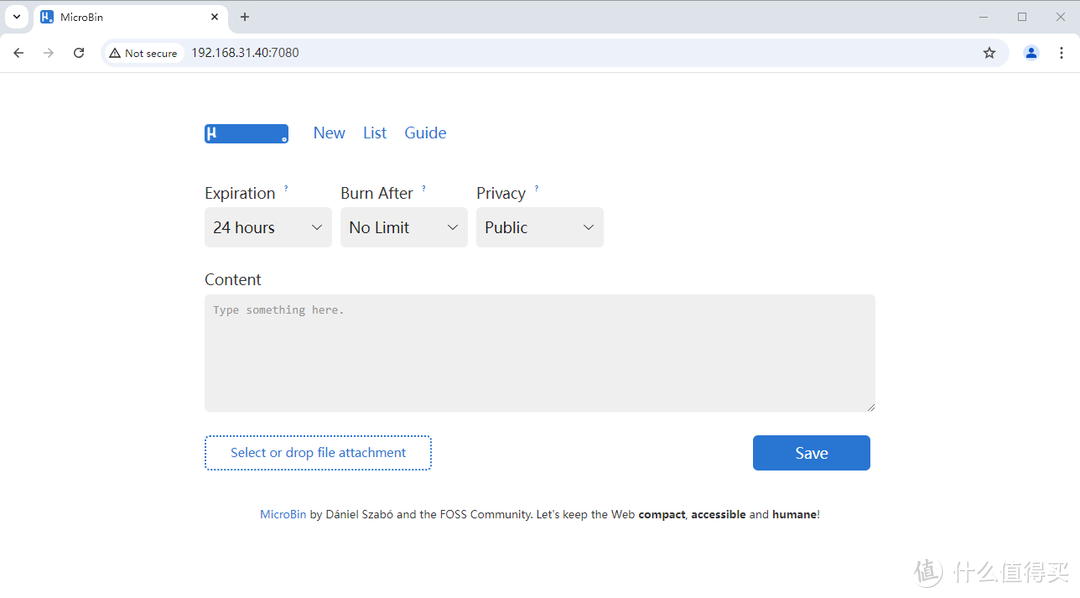Expand the Expiration dropdown showing 24 hours
The image size is (1080, 598).
pyautogui.click(x=268, y=228)
